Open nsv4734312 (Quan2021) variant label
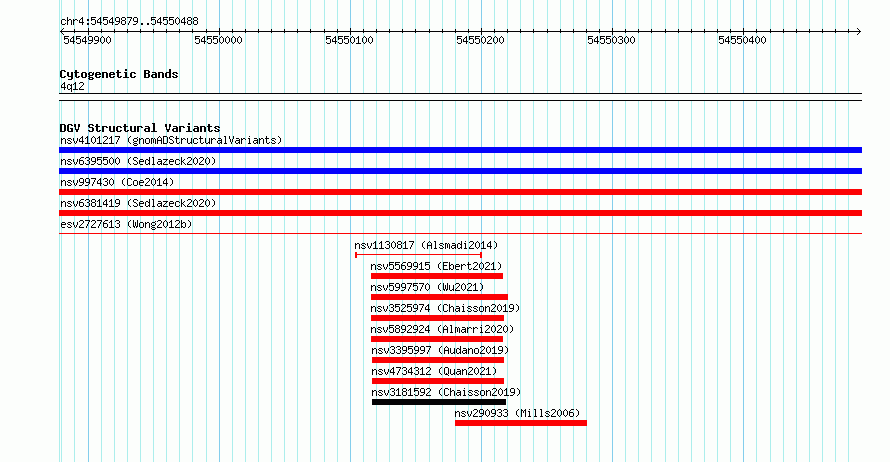 pyautogui.click(x=434, y=371)
